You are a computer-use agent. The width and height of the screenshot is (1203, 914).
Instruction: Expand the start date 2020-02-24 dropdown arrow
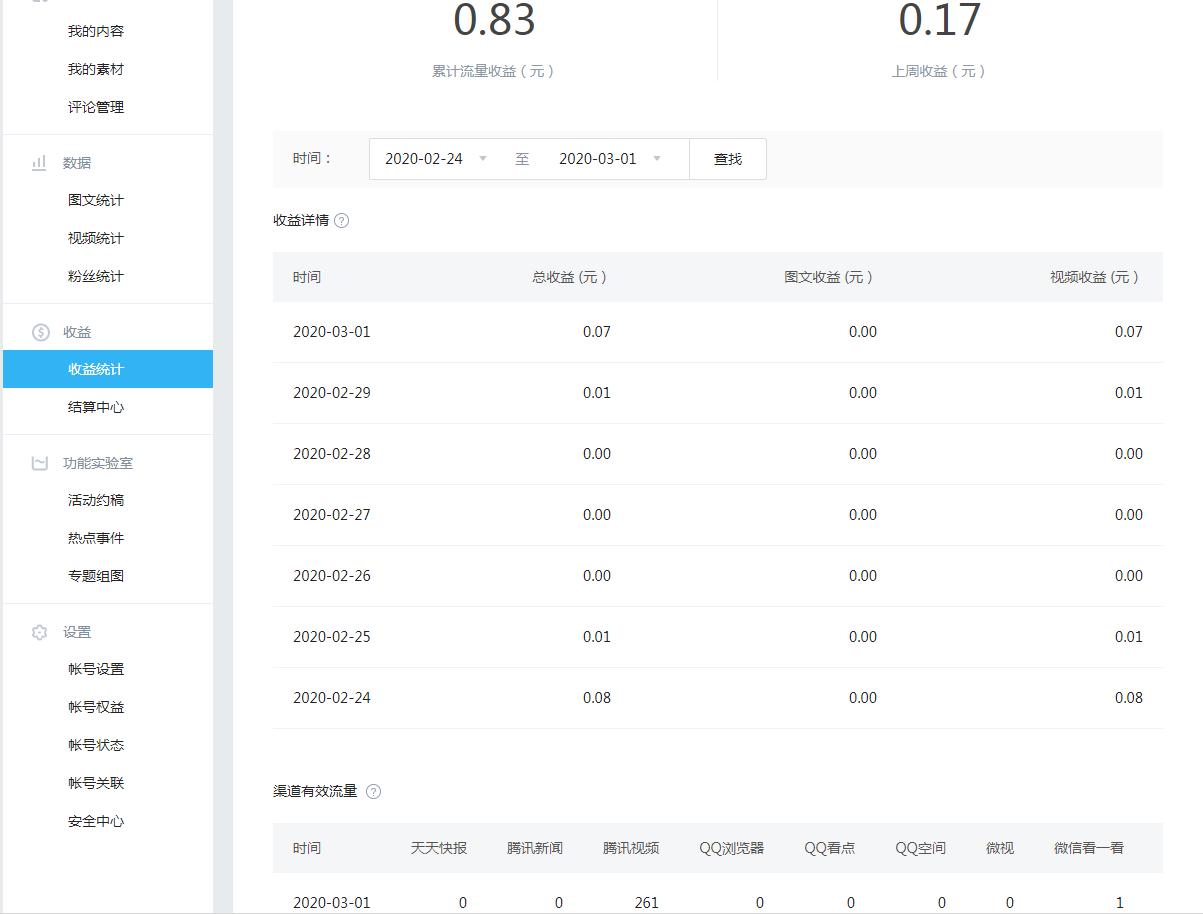pos(483,159)
